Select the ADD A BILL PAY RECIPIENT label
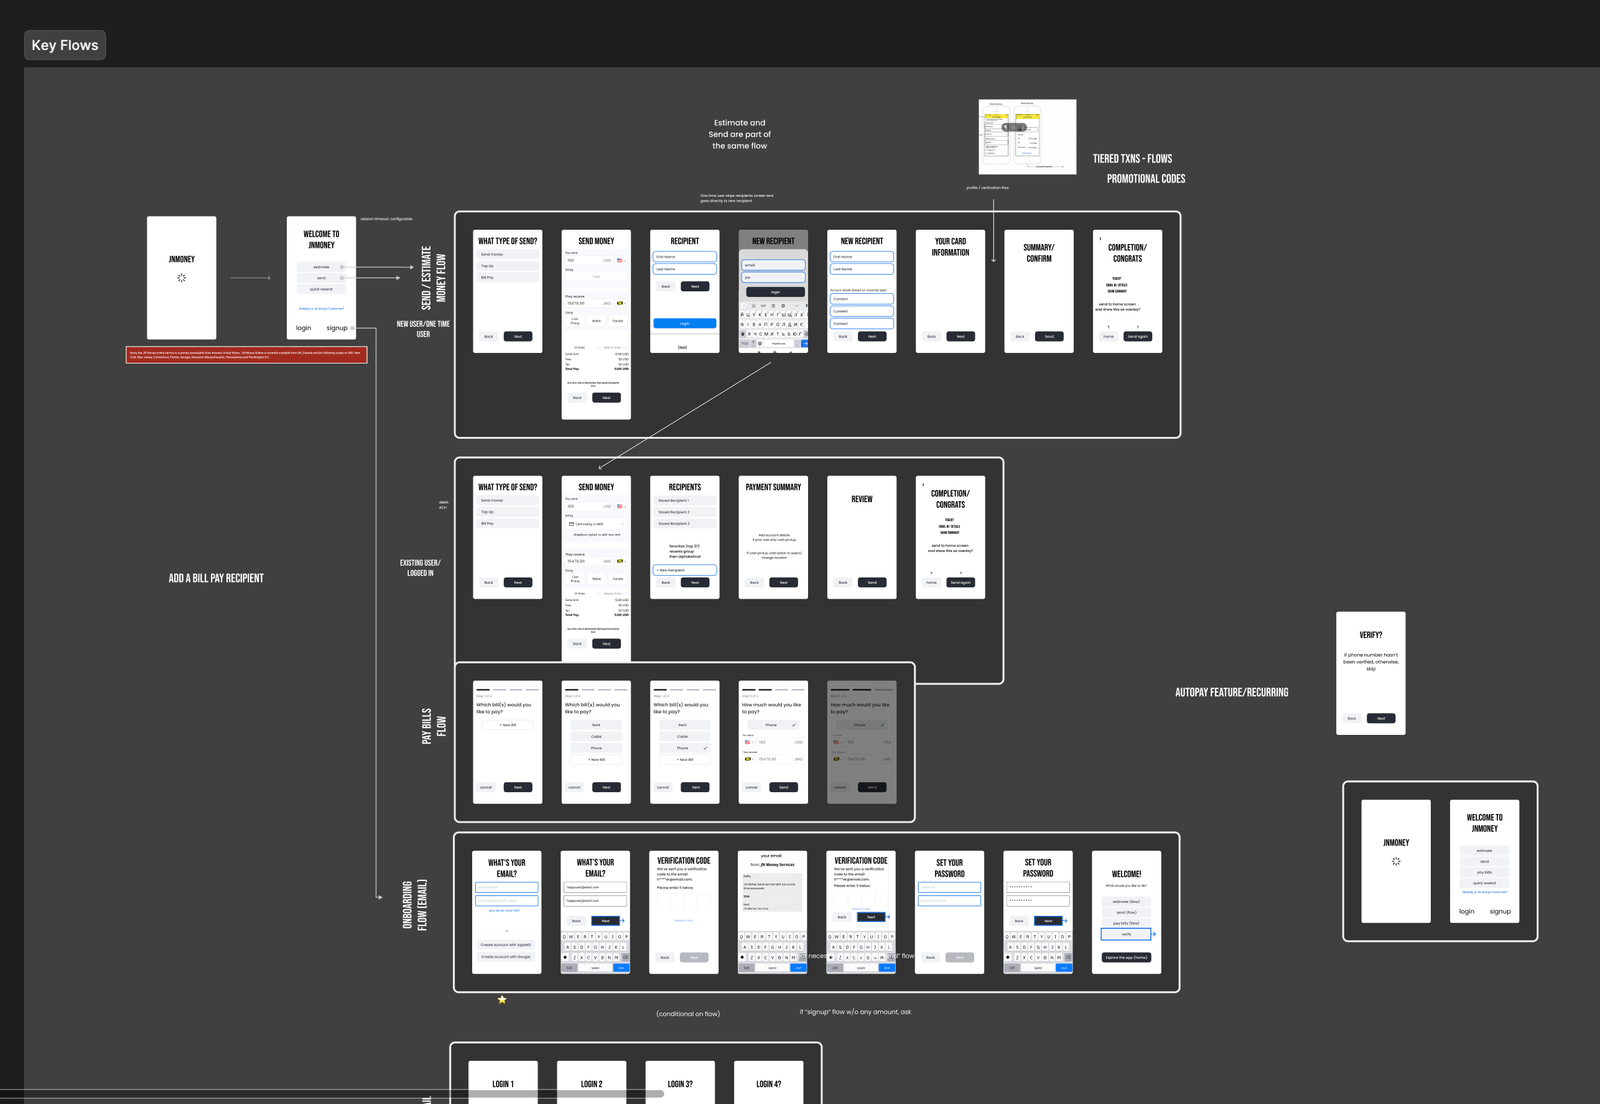1600x1104 pixels. pos(216,578)
